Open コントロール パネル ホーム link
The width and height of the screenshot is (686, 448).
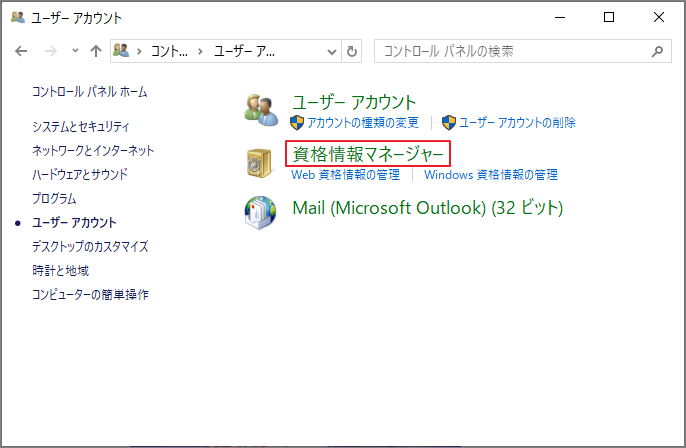pyautogui.click(x=89, y=91)
